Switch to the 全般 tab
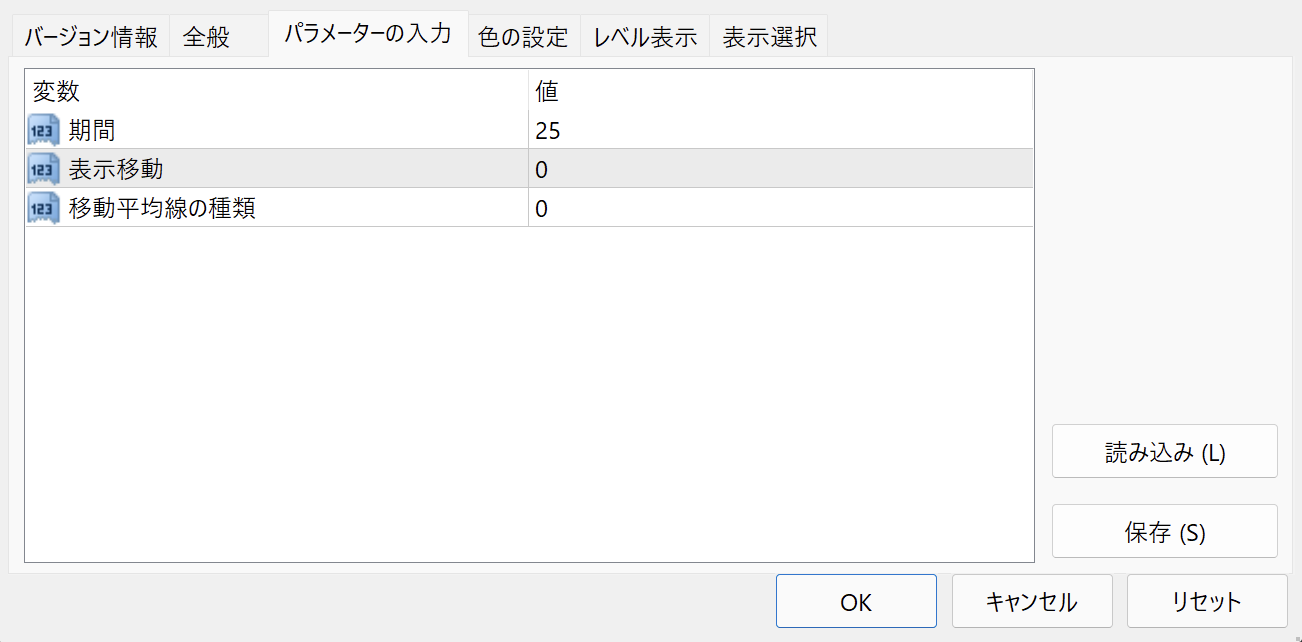The height and width of the screenshot is (642, 1302). coord(207,38)
